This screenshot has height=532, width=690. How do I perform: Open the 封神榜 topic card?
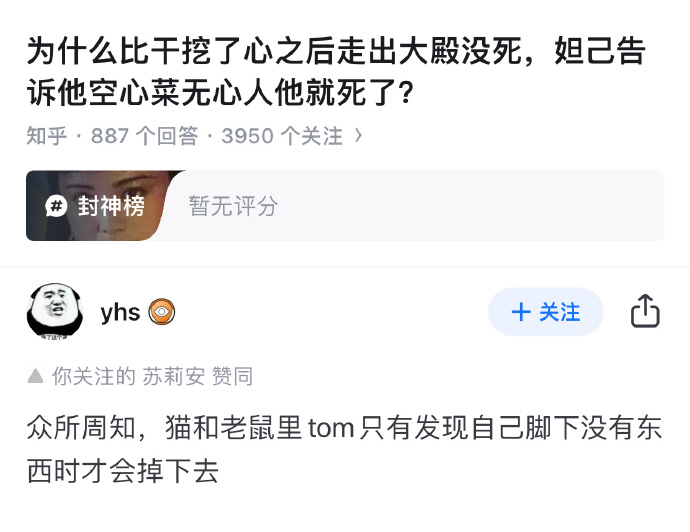pos(345,205)
